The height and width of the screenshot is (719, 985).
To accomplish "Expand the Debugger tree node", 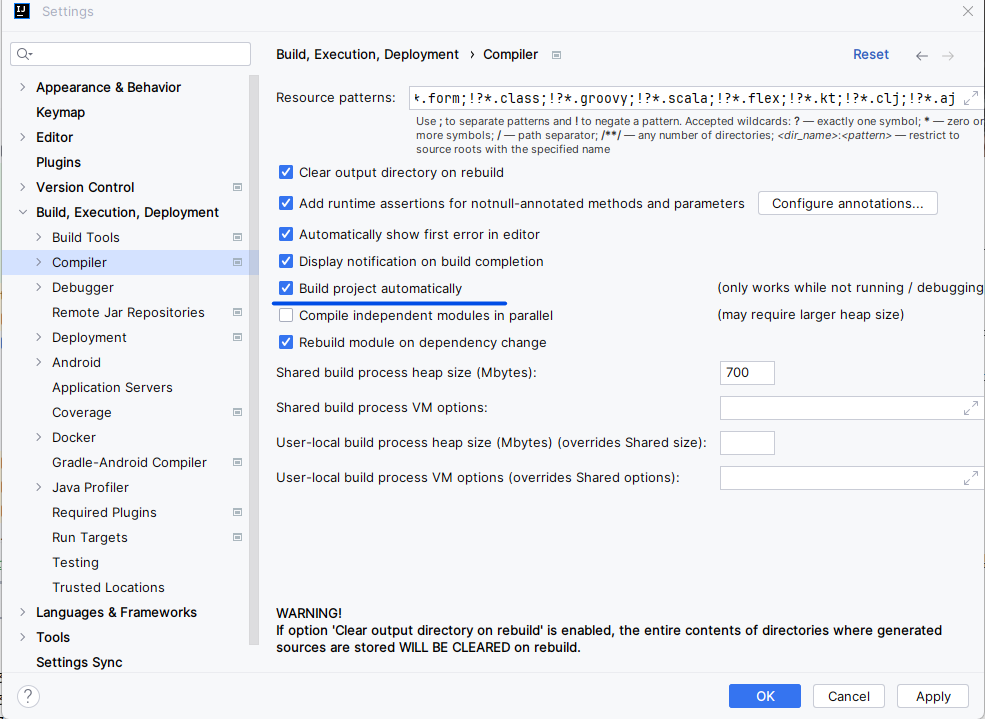I will click(39, 287).
